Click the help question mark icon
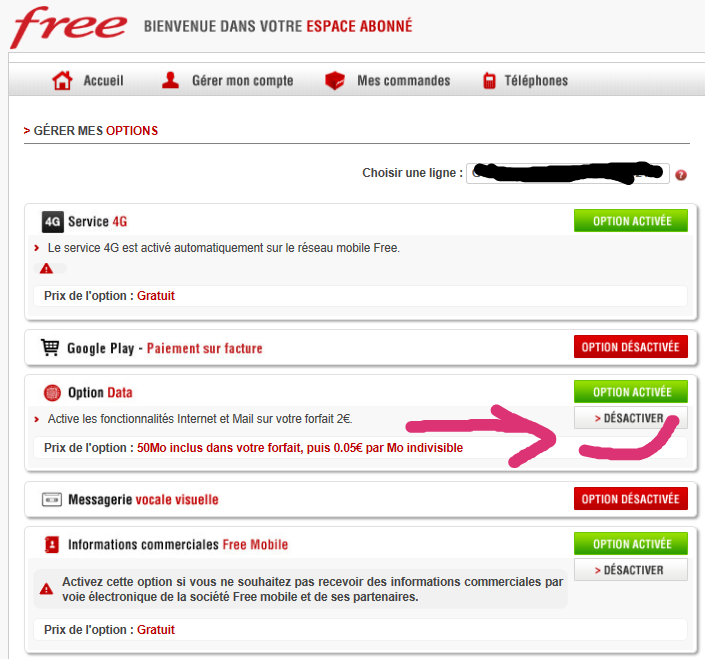 tap(681, 175)
